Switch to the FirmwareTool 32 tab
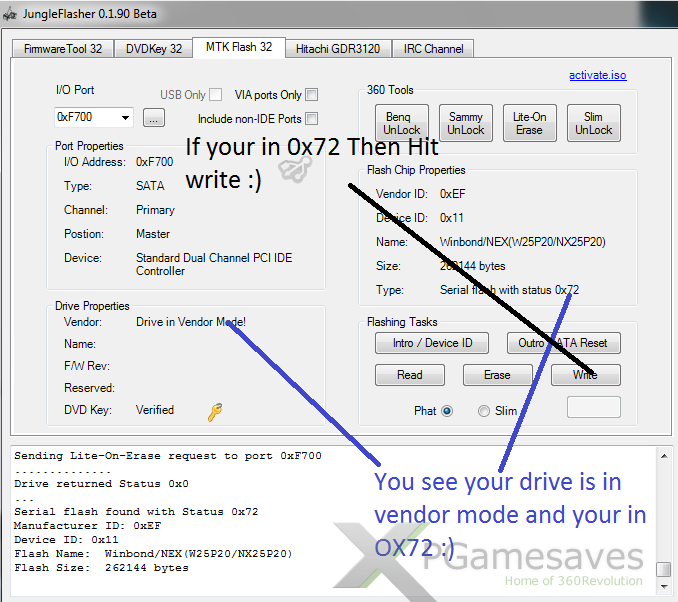 (61, 48)
